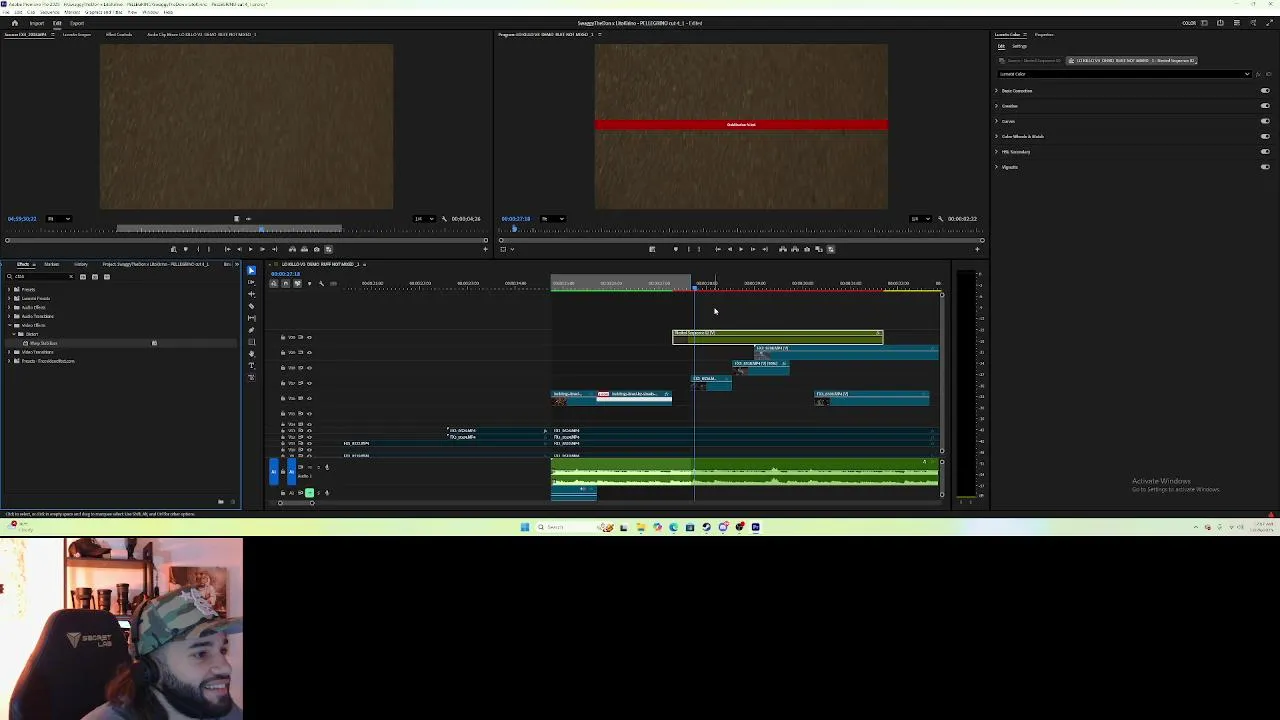This screenshot has height=720, width=1280.
Task: Open the History panel tab
Action: 81,264
